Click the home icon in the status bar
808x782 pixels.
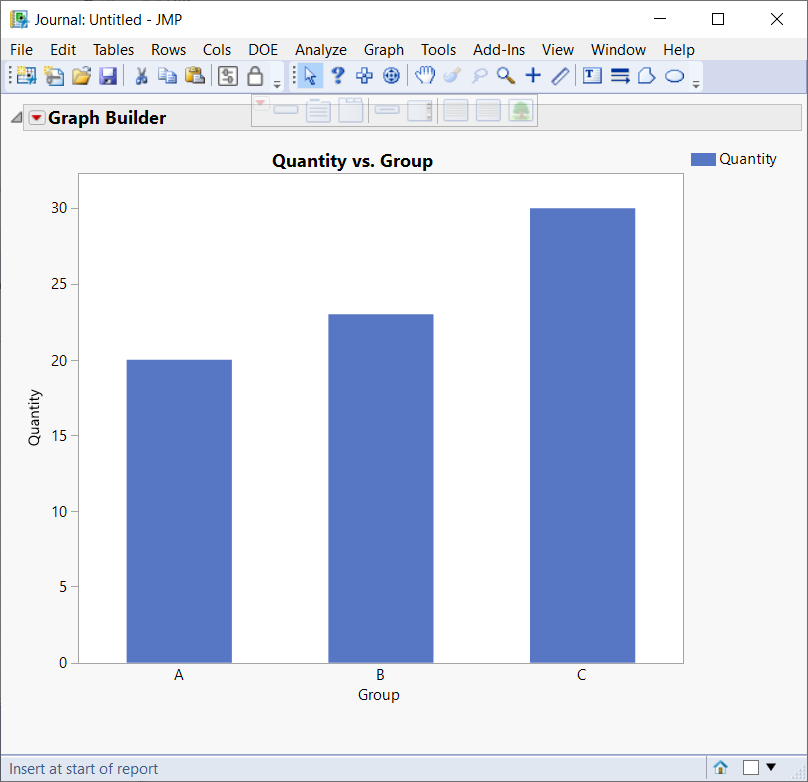(x=721, y=765)
